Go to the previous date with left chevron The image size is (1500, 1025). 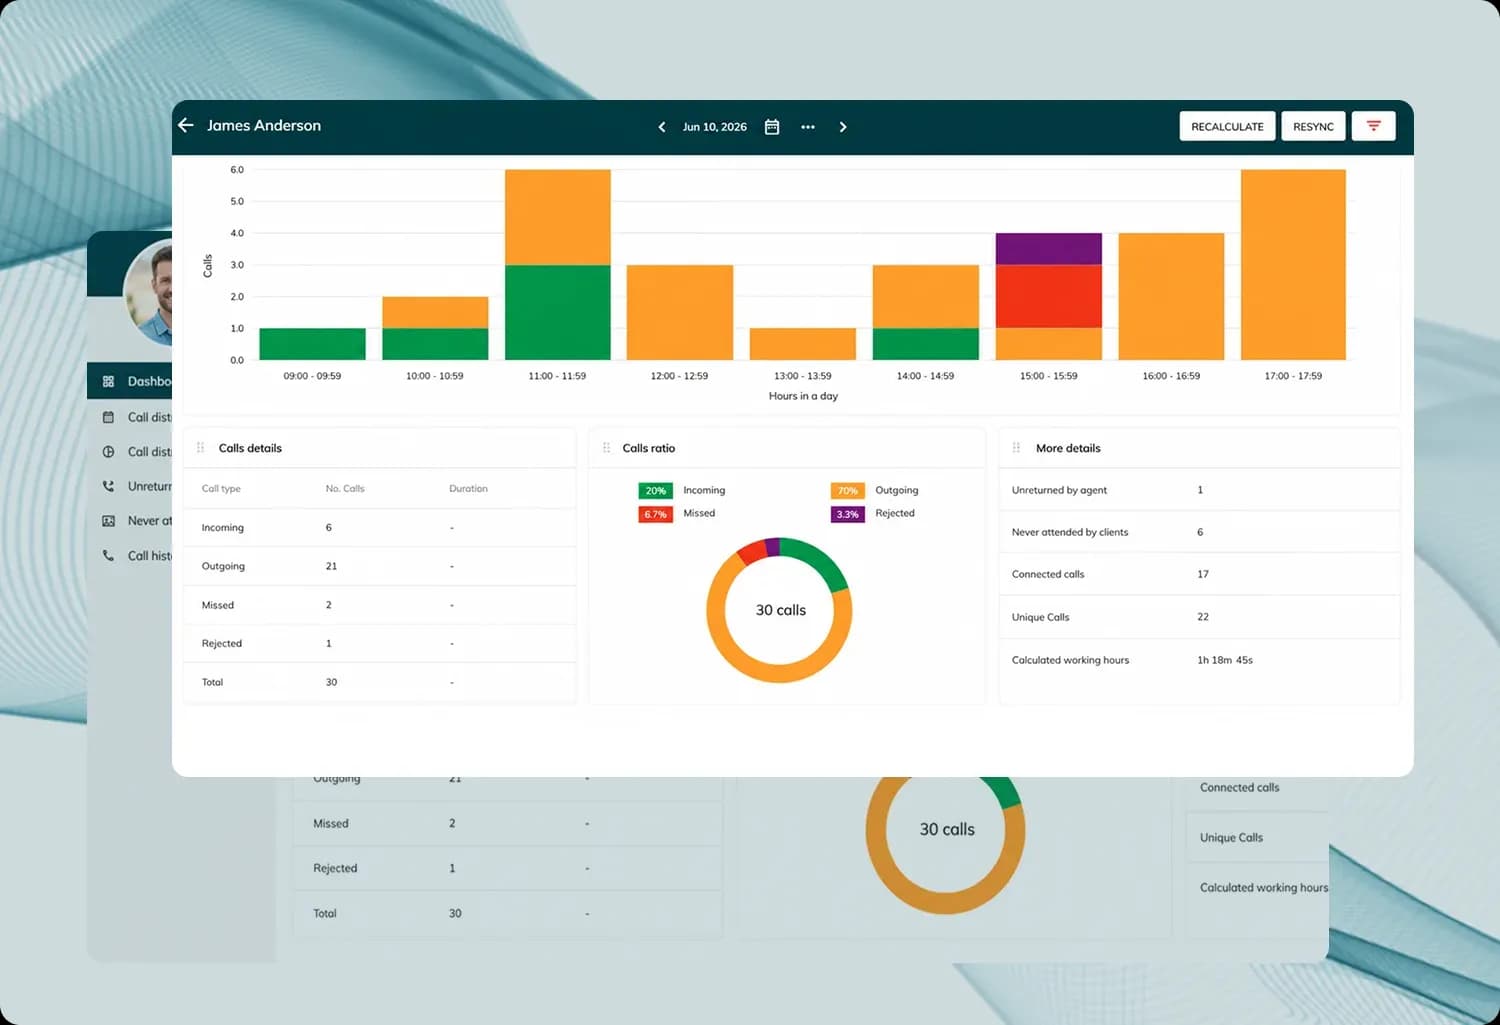(661, 127)
